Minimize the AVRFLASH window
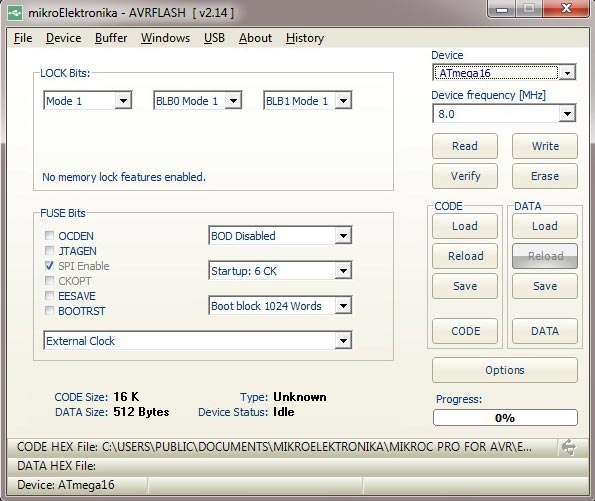 (502, 9)
